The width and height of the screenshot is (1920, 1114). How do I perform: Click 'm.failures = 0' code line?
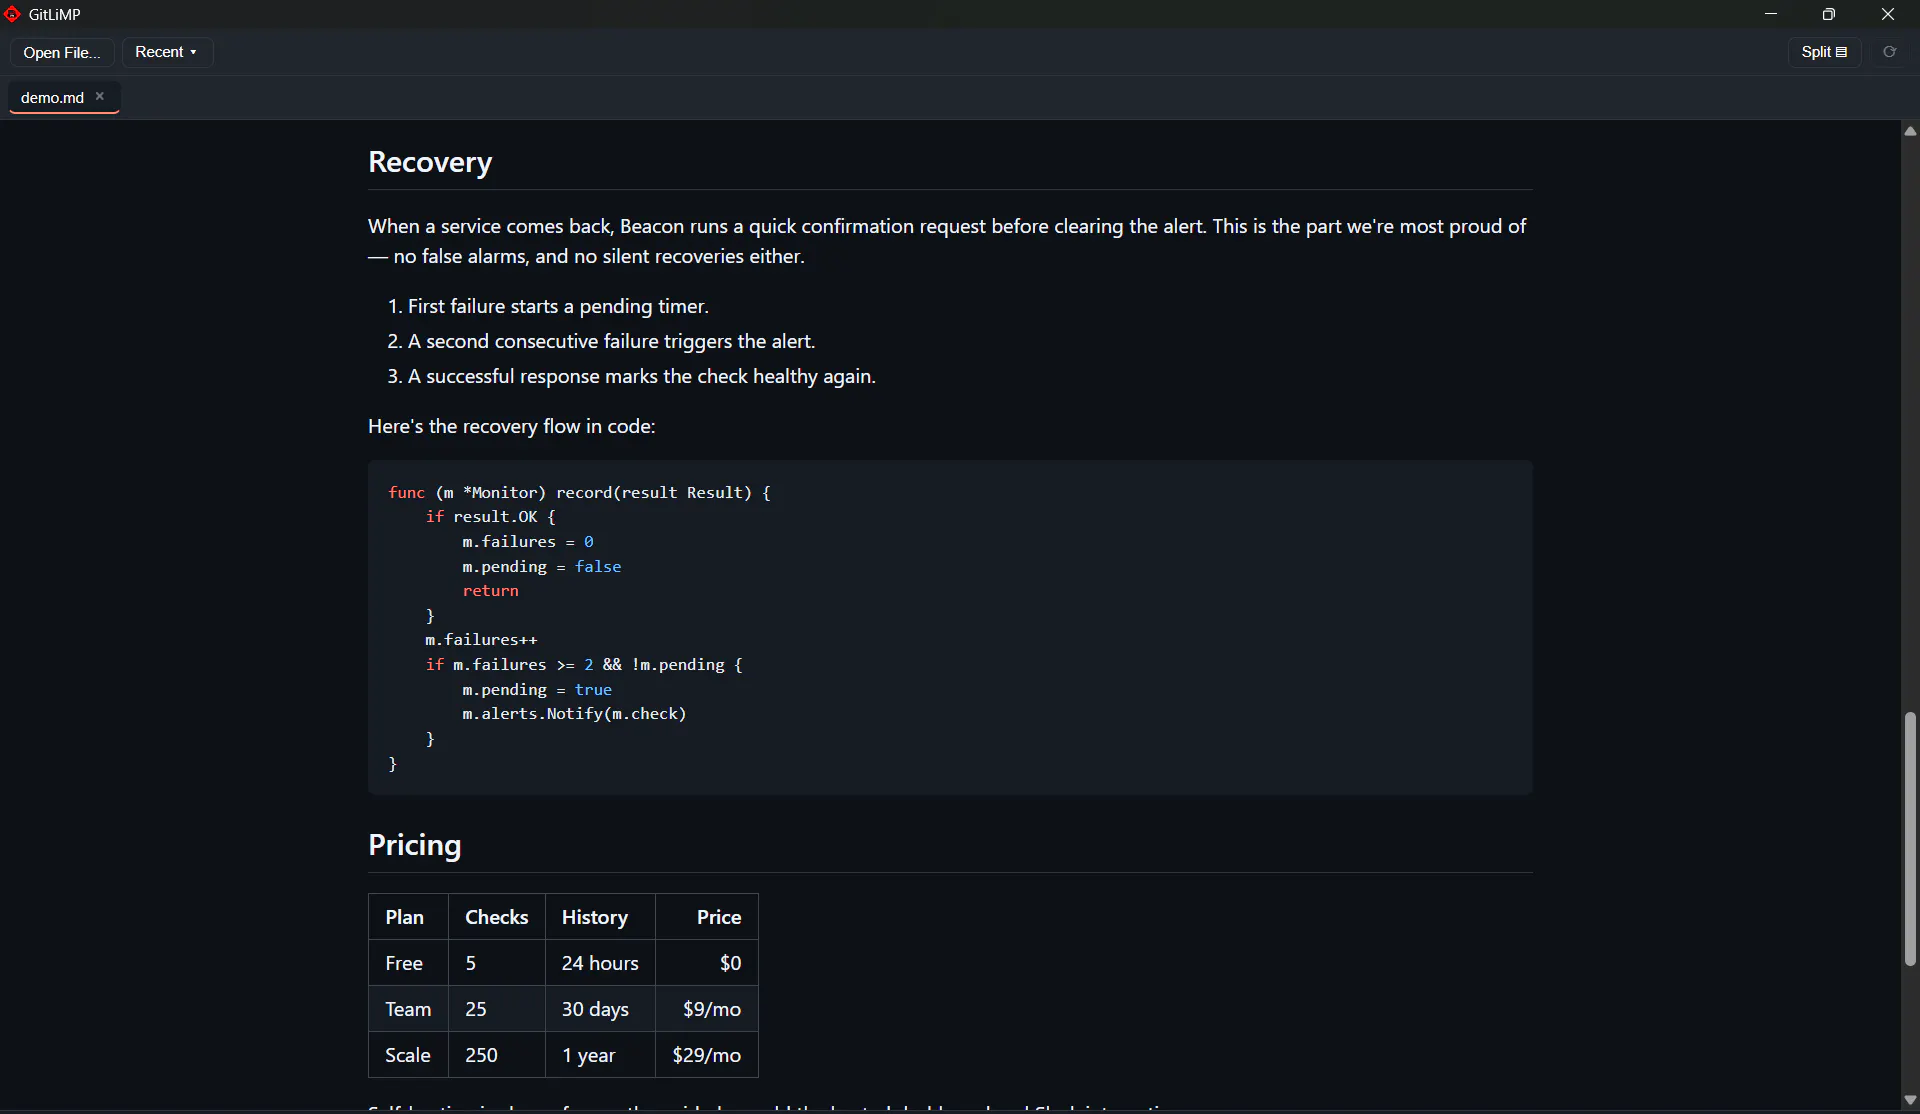coord(528,542)
